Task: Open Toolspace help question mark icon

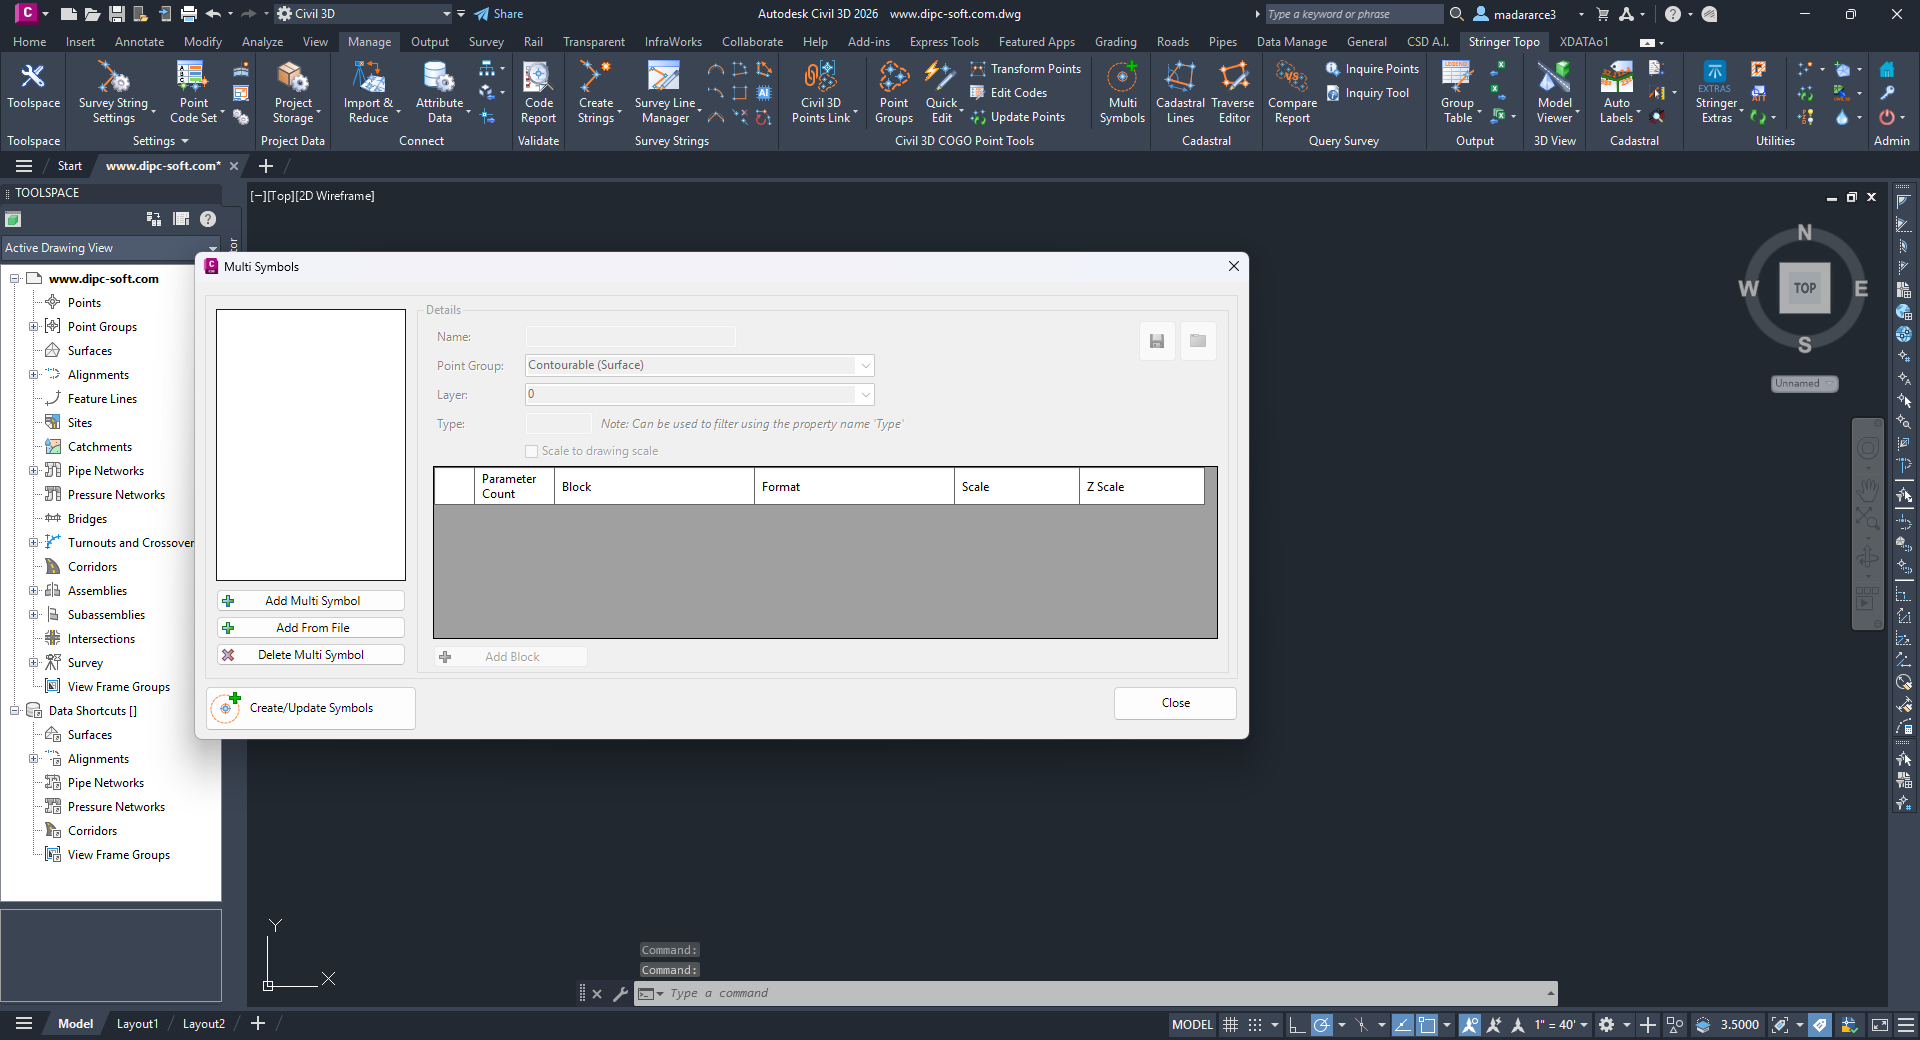Action: point(208,219)
